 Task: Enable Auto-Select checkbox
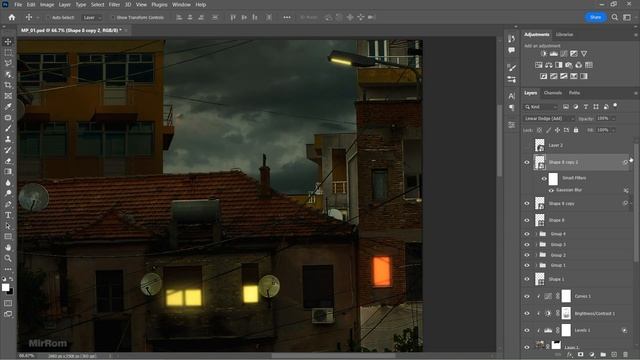click(x=49, y=18)
